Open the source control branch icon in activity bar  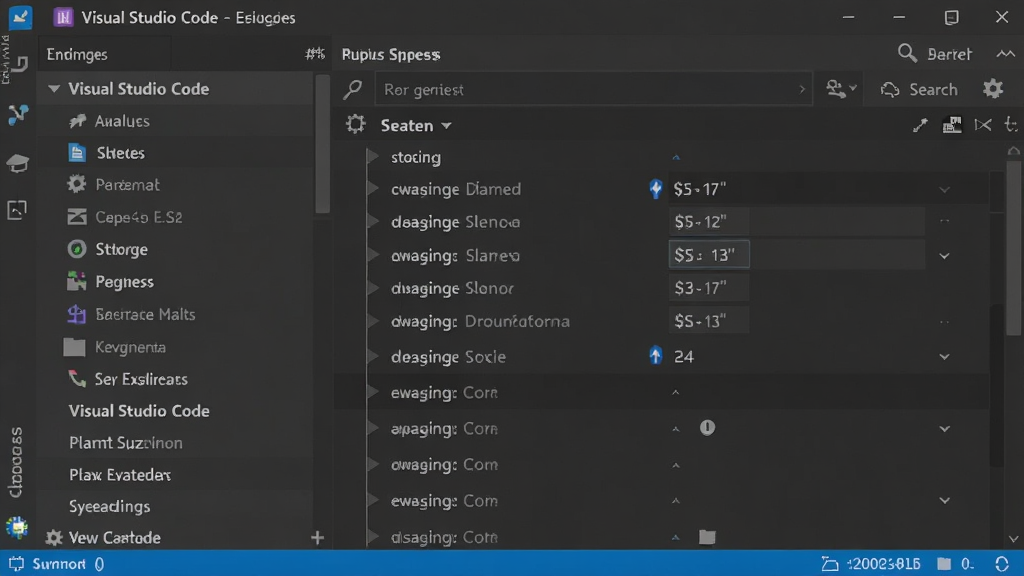(x=18, y=115)
